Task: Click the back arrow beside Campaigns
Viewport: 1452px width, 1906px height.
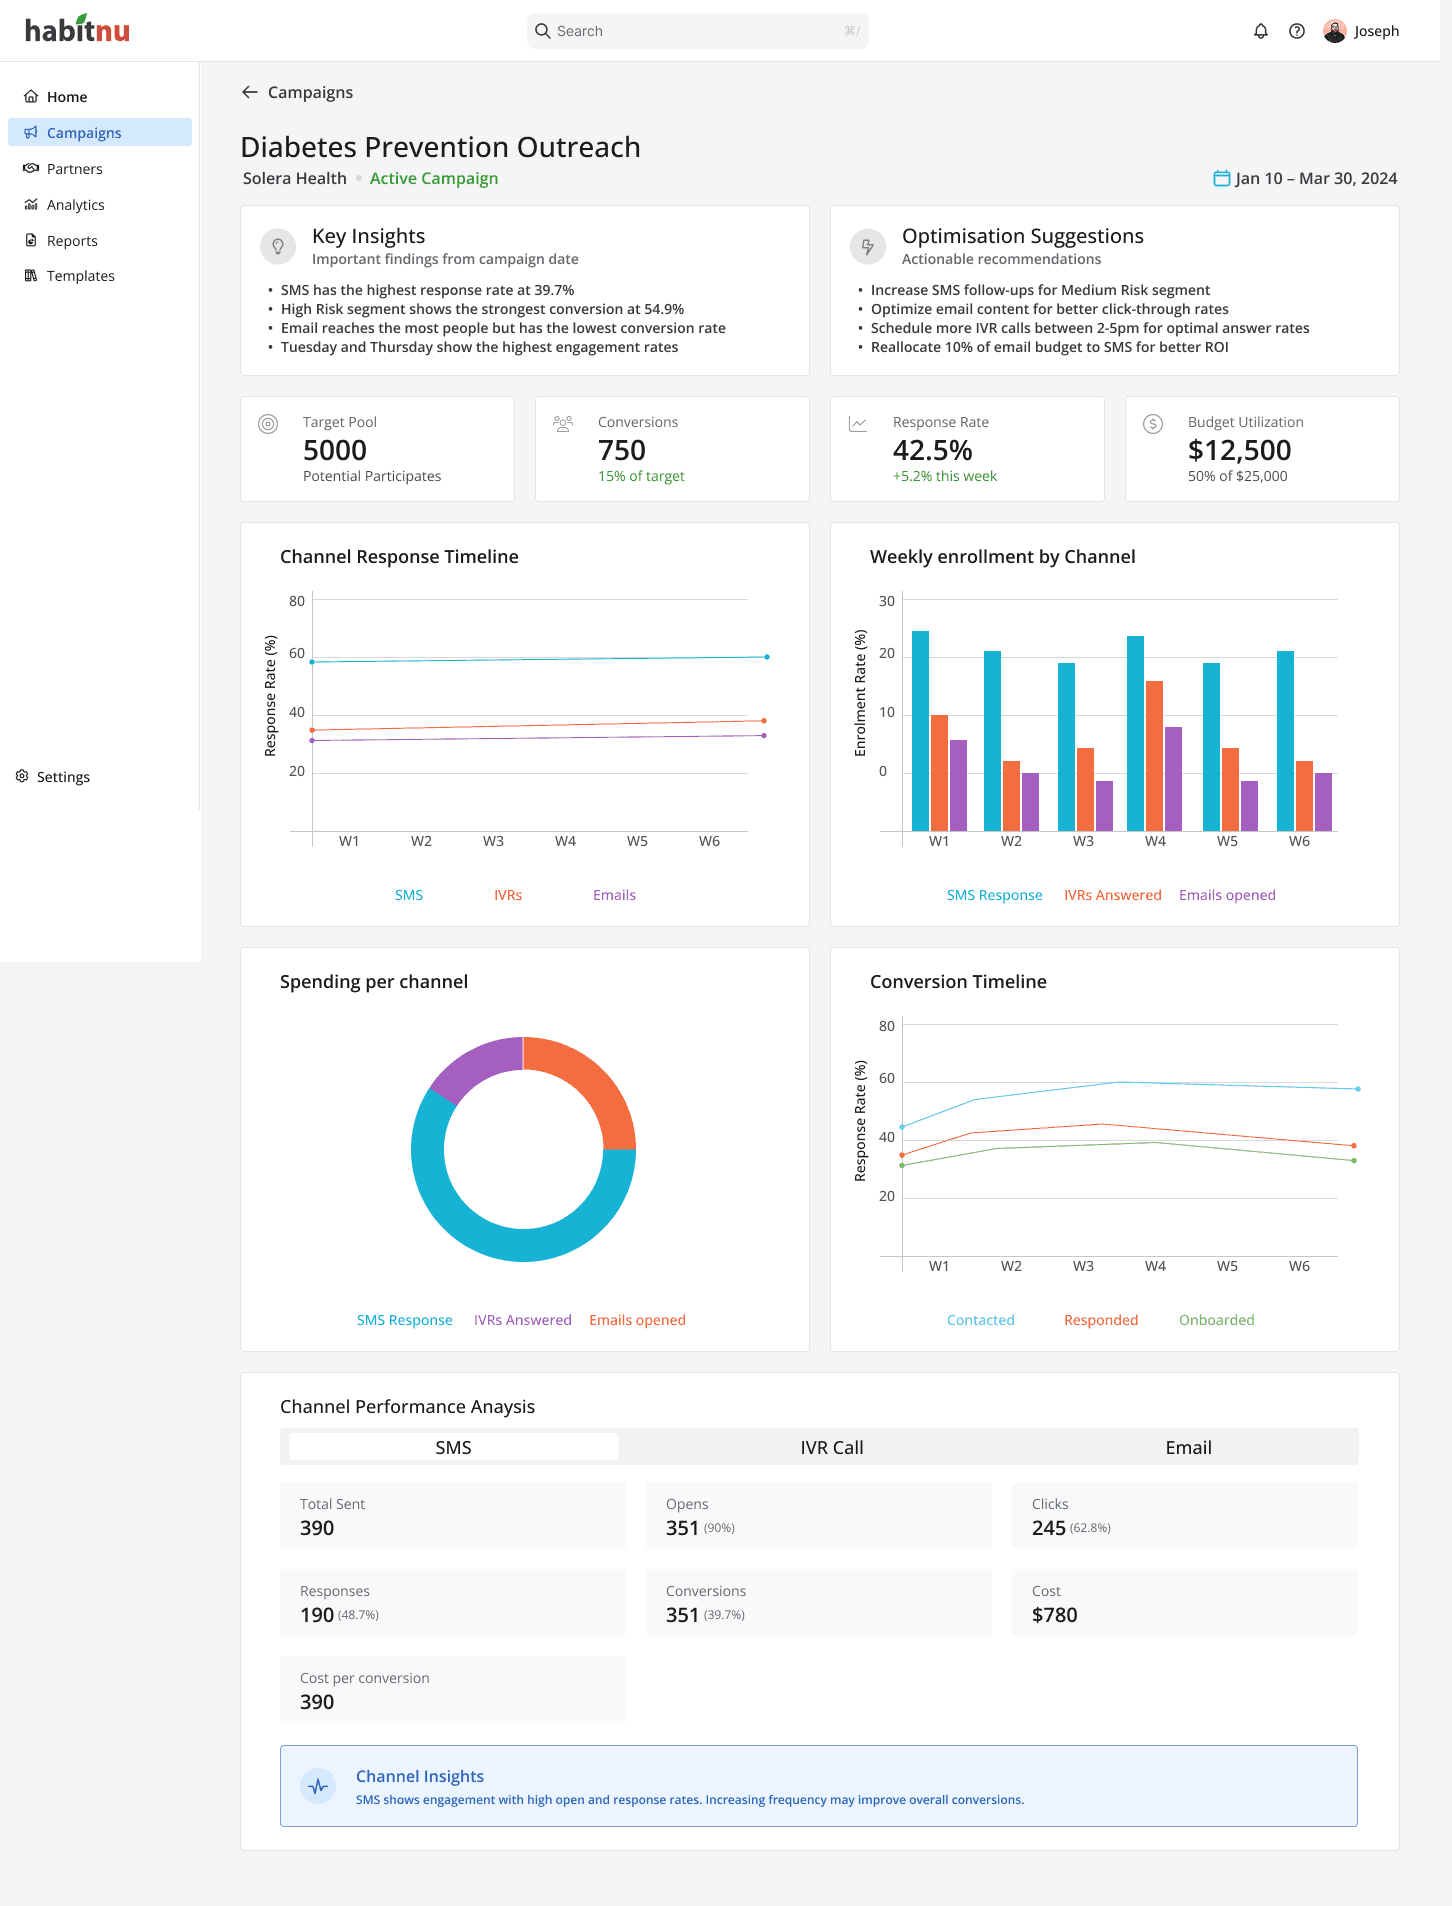Action: [250, 92]
